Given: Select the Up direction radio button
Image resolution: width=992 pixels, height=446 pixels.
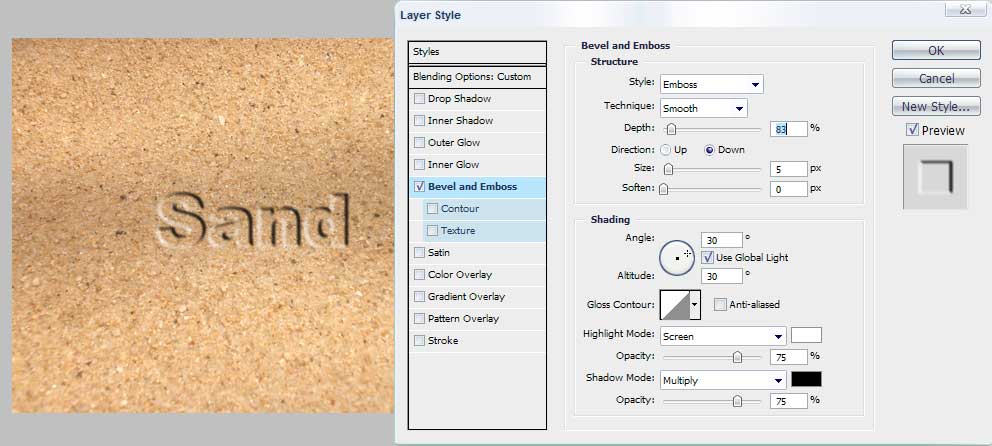Looking at the screenshot, I should 666,150.
